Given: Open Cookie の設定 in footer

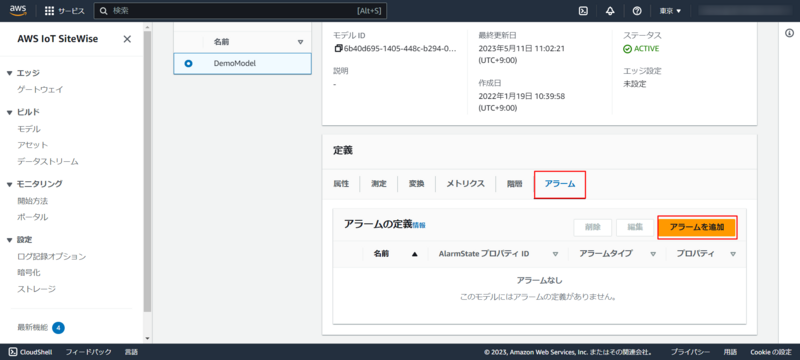Looking at the screenshot, I should [x=771, y=352].
